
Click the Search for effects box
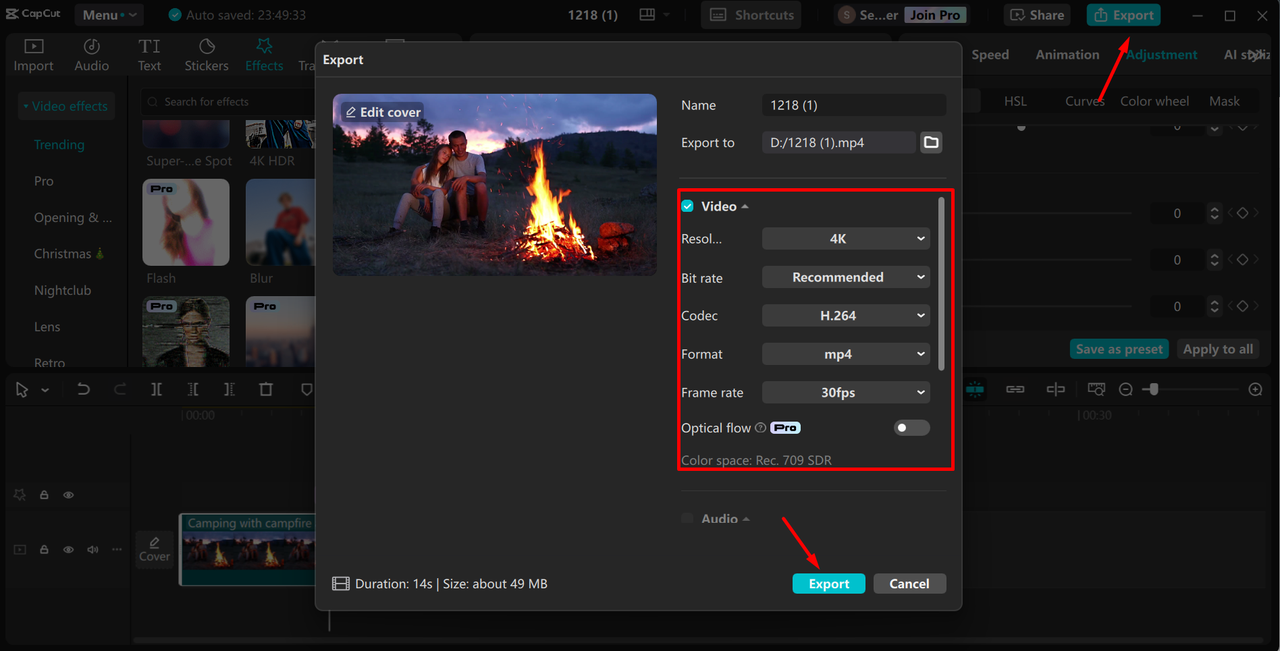coord(226,101)
